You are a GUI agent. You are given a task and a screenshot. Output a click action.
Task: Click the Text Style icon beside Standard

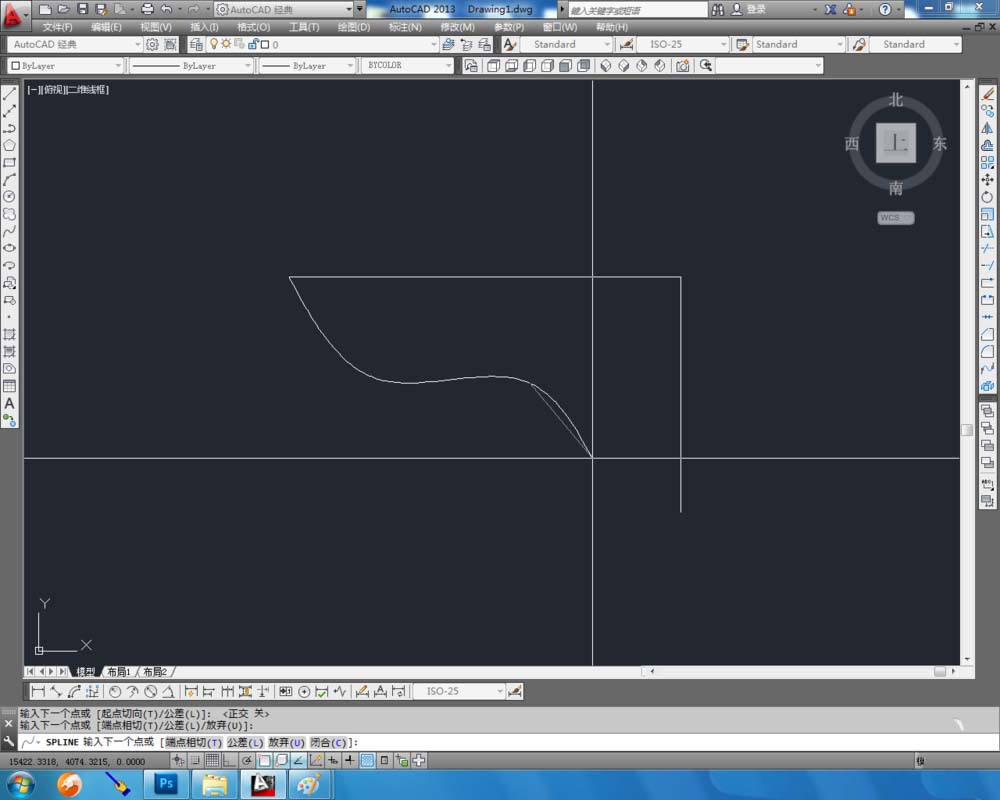510,44
